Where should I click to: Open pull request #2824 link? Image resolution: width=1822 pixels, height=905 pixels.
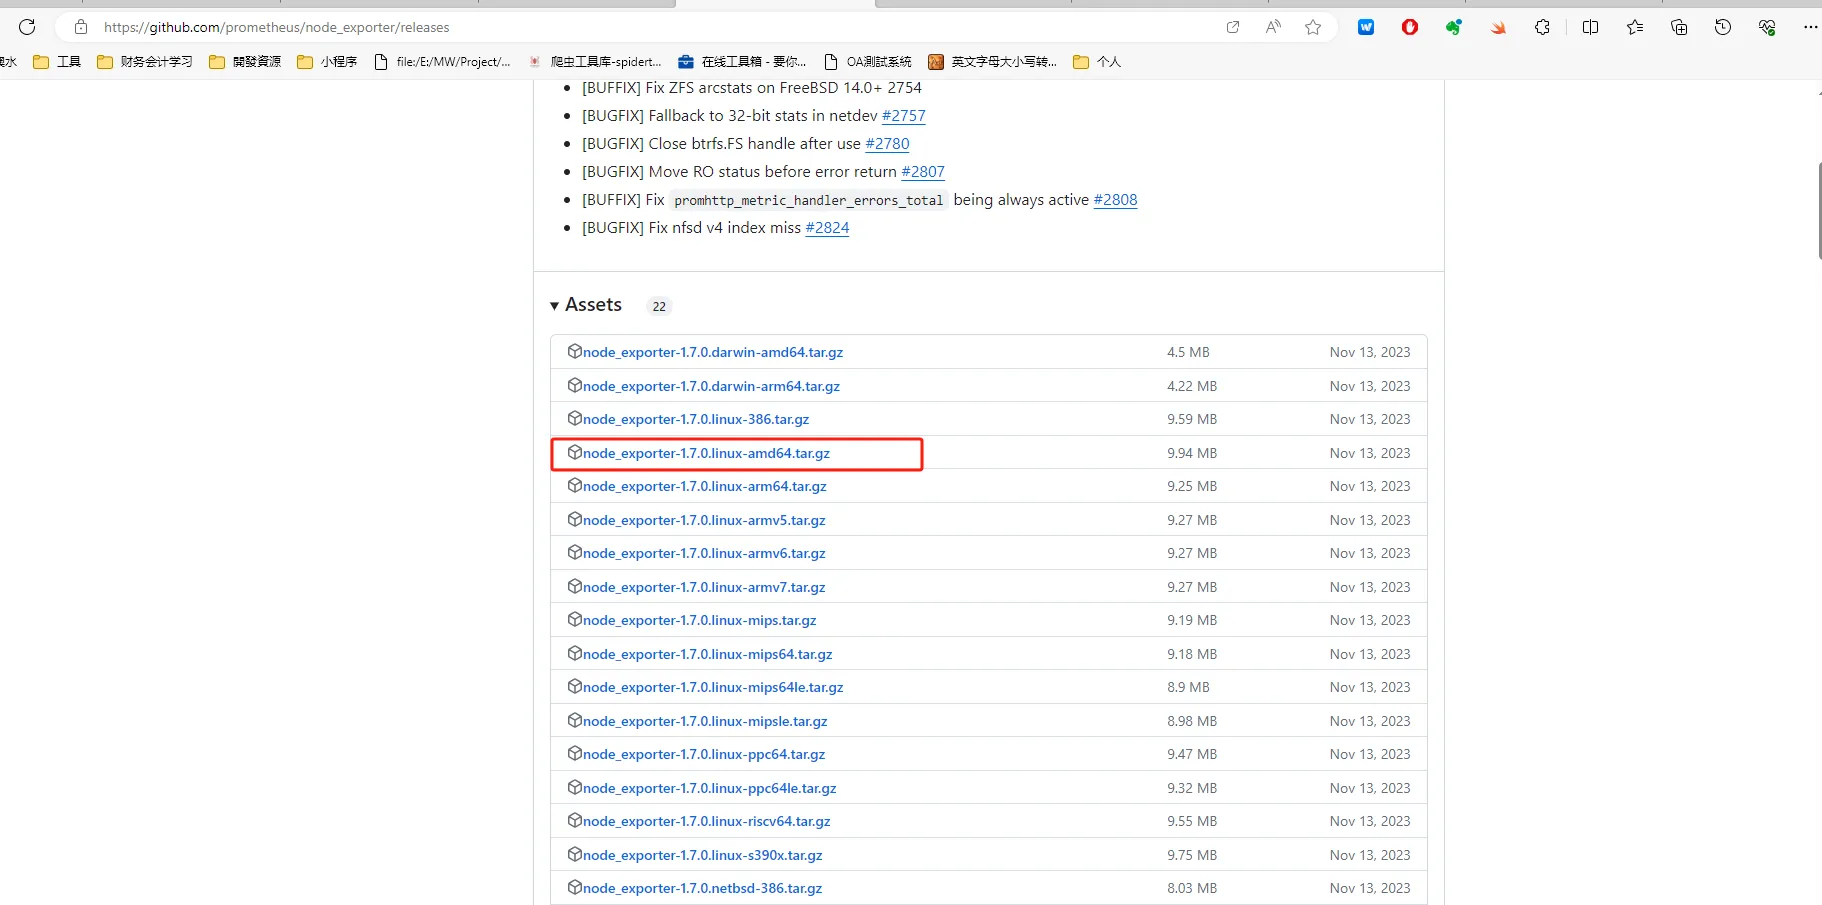coord(827,228)
